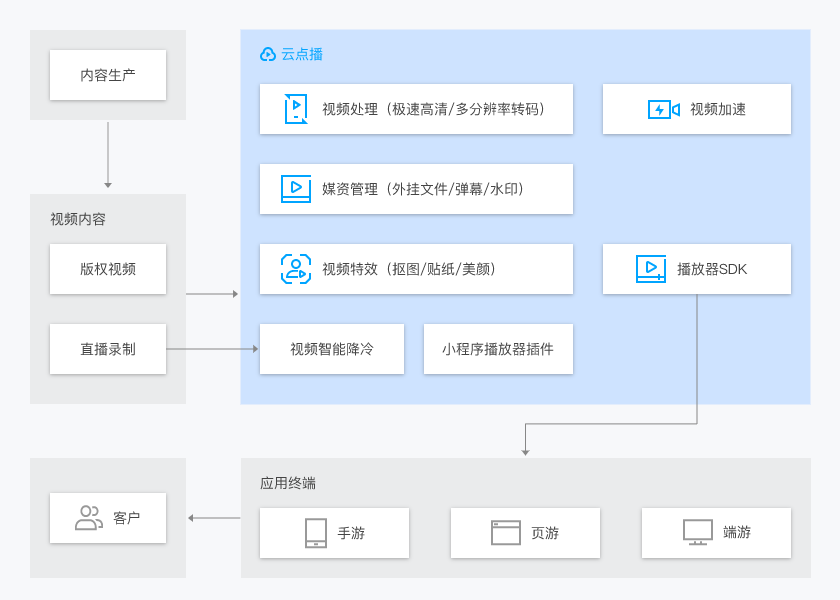The image size is (840, 600).
Task: Click the 云点播 cloud icon
Action: tap(265, 54)
